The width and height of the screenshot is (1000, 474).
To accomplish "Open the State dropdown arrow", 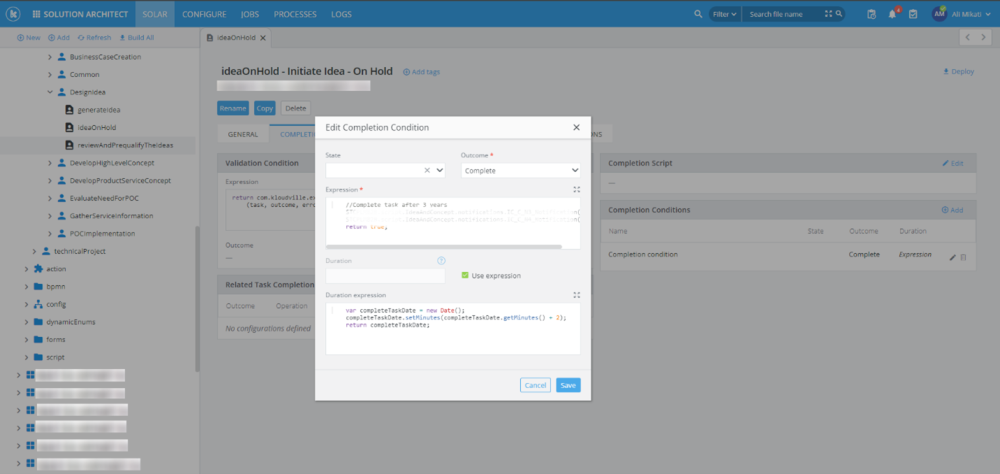I will coord(439,170).
